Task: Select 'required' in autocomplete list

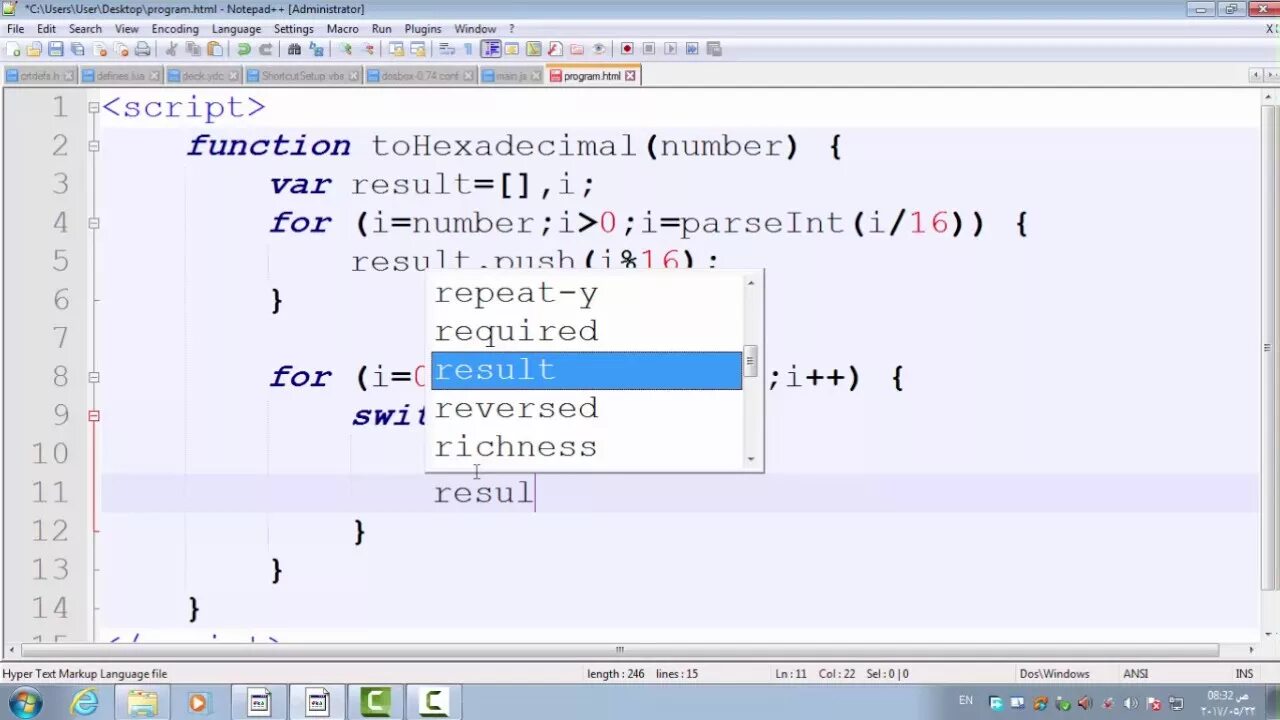Action: pyautogui.click(x=586, y=331)
